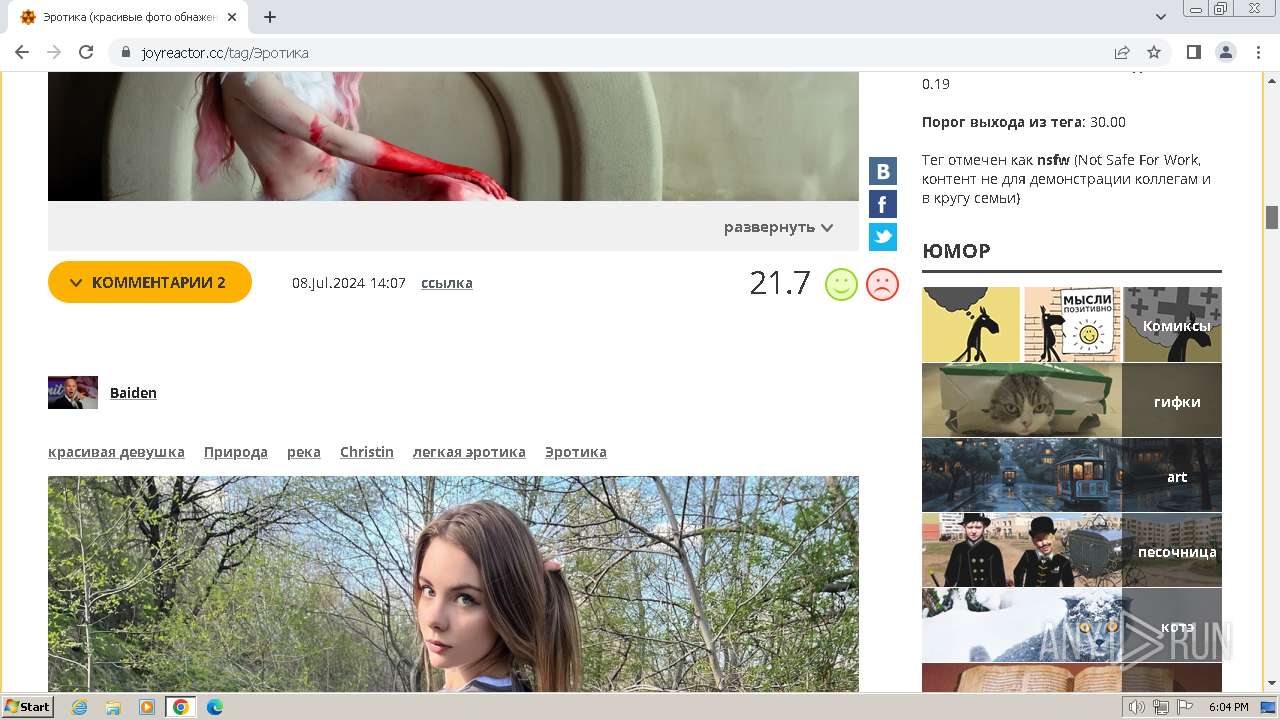Open media player from taskbar
This screenshot has width=1280, height=720.
tap(147, 707)
